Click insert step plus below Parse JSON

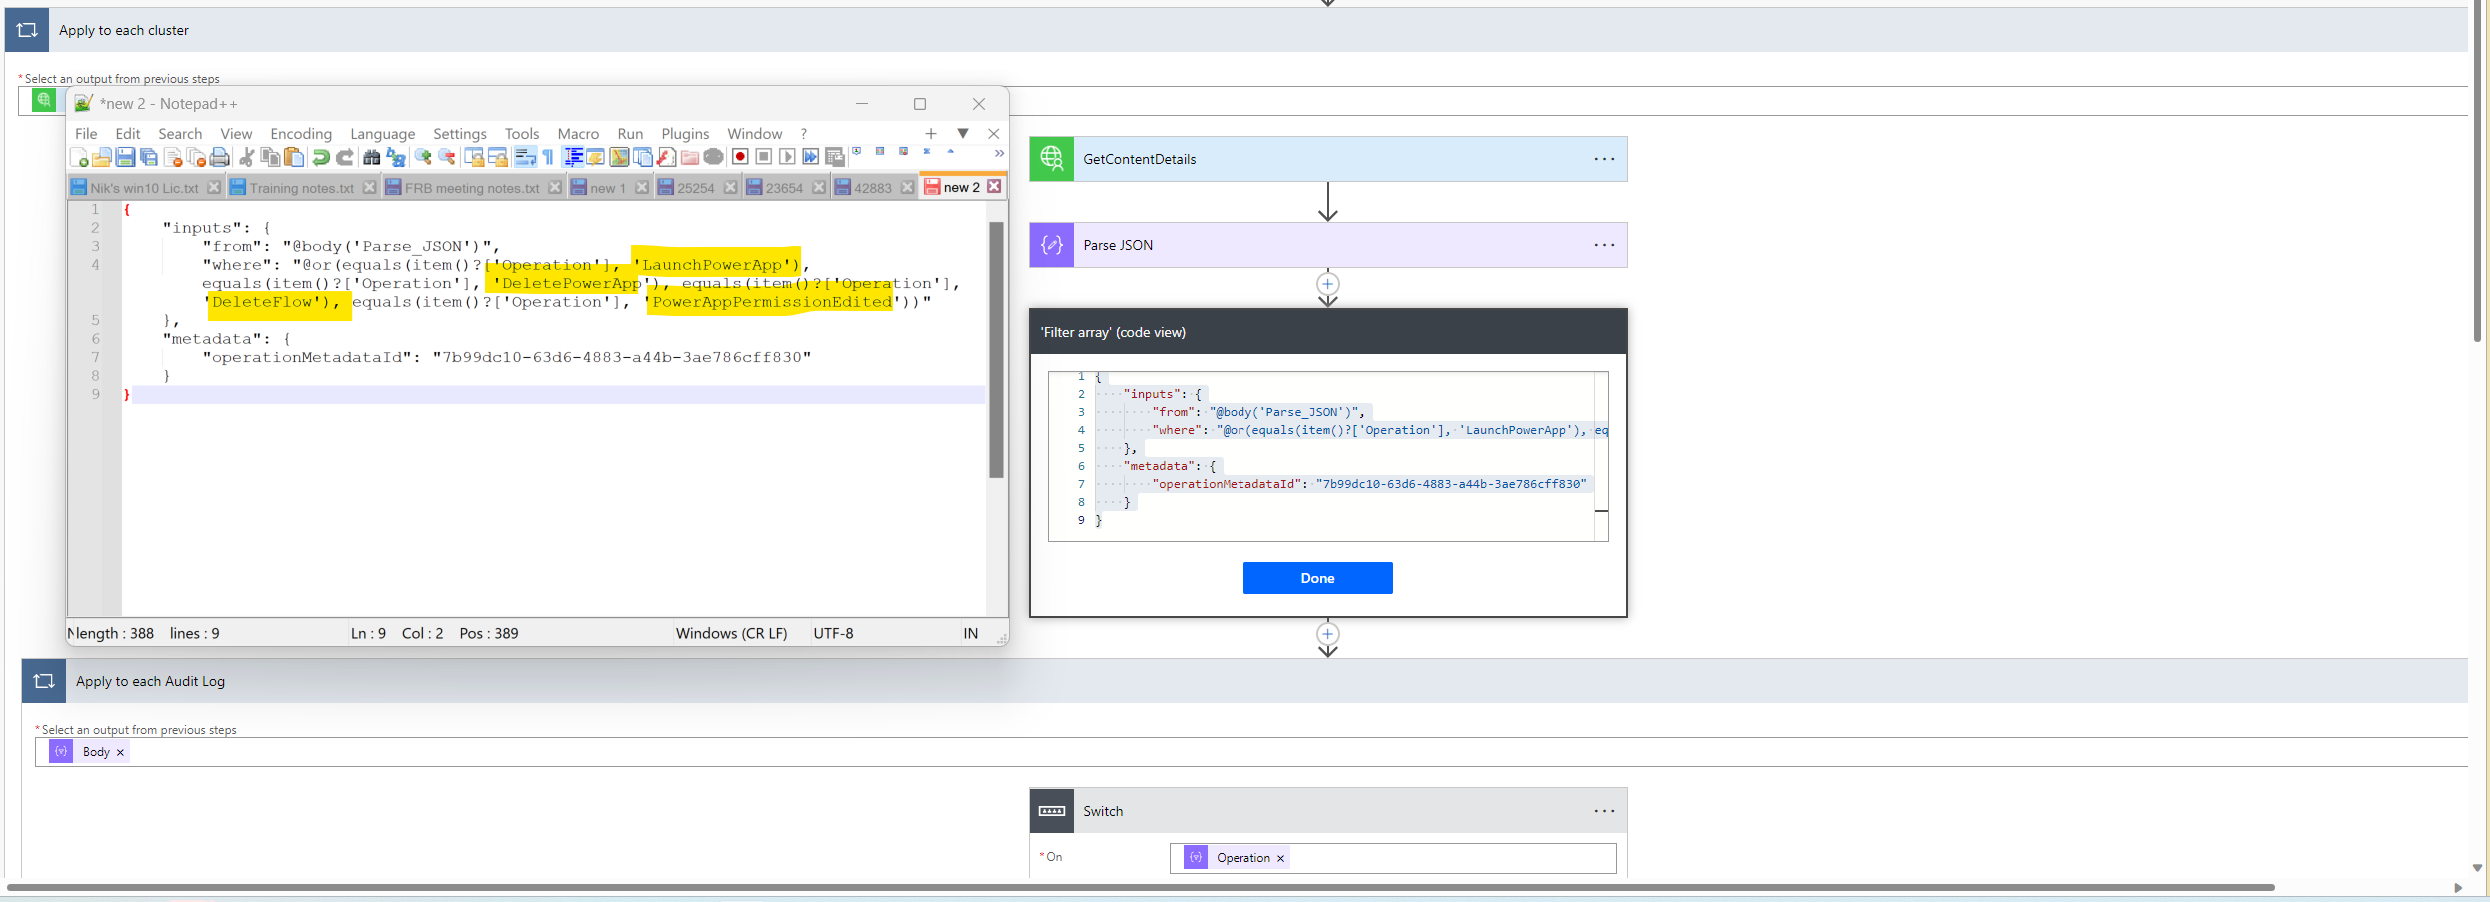tap(1327, 284)
